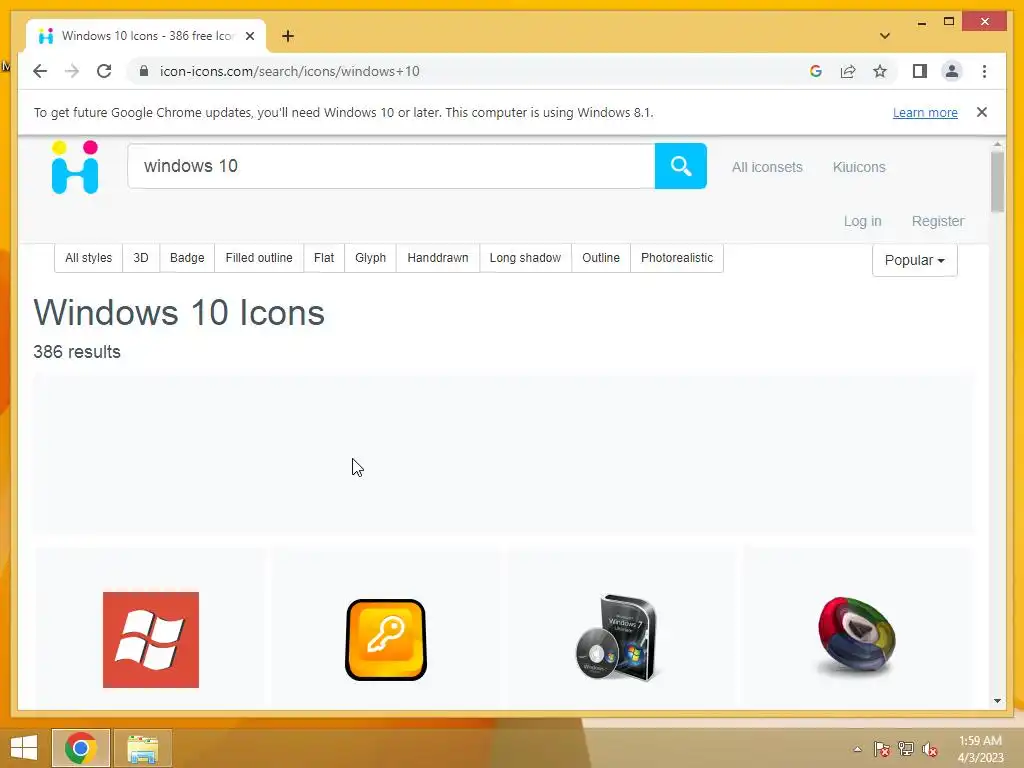Screen dimensions: 1024x768
Task: Click the browser back arrow
Action: coord(40,71)
